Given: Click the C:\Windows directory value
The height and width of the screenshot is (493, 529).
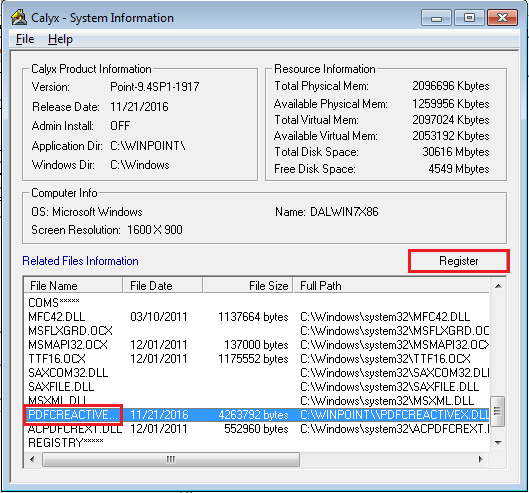Looking at the screenshot, I should click(140, 165).
